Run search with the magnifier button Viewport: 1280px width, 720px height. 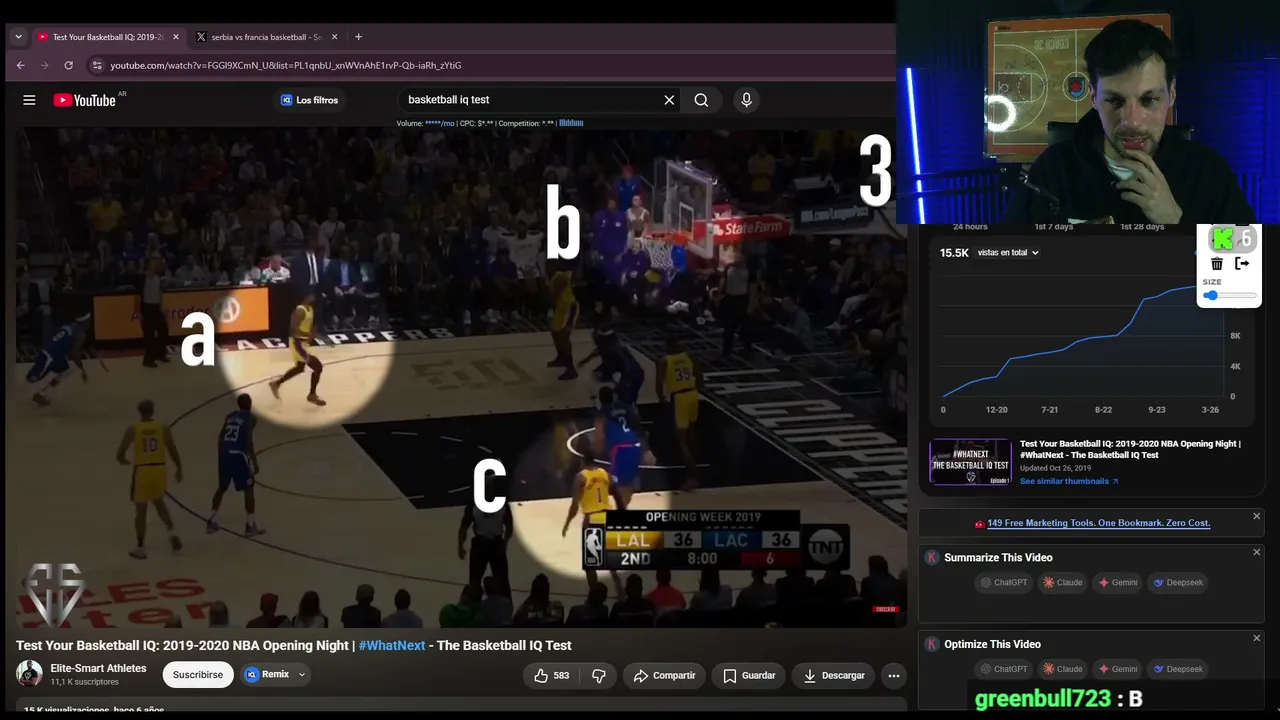click(701, 100)
